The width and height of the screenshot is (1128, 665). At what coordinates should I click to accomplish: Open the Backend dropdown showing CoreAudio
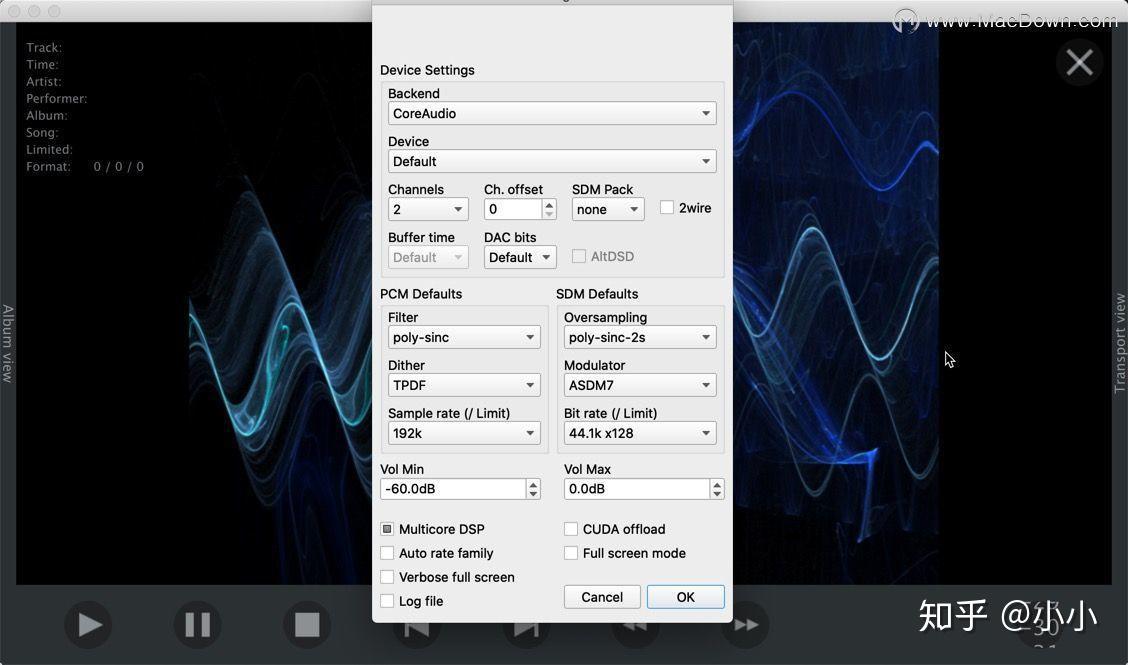pos(552,113)
